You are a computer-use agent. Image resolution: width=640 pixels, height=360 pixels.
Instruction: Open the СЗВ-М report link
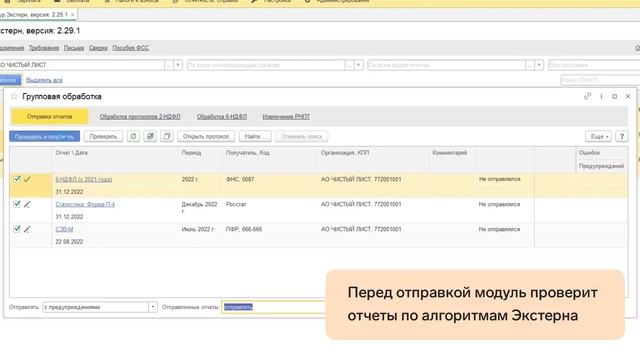[64, 229]
